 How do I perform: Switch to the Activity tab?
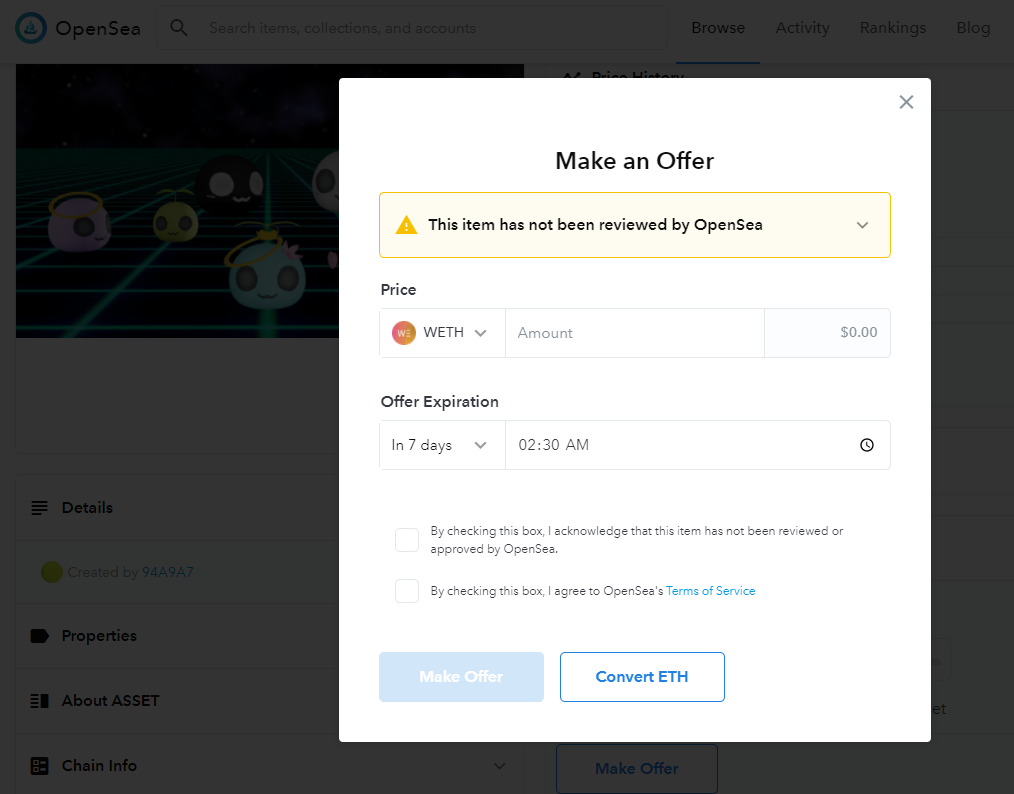(802, 27)
